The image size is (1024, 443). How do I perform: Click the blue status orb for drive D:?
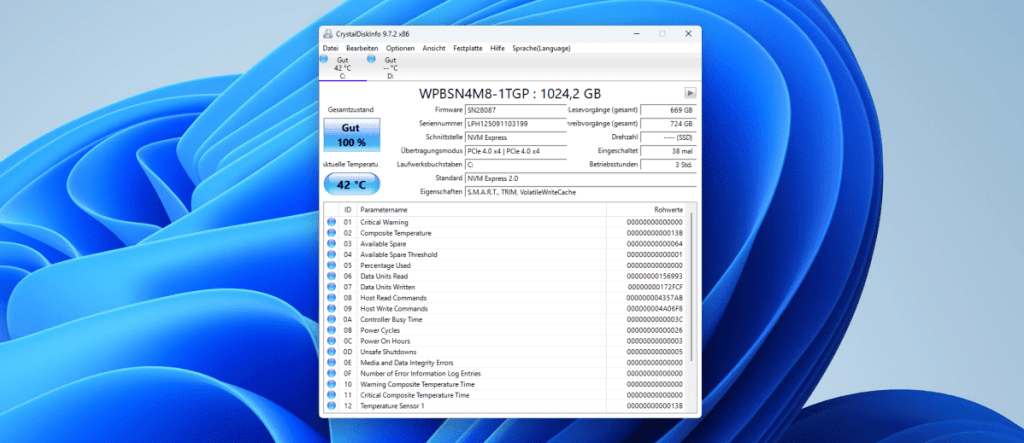click(x=372, y=60)
